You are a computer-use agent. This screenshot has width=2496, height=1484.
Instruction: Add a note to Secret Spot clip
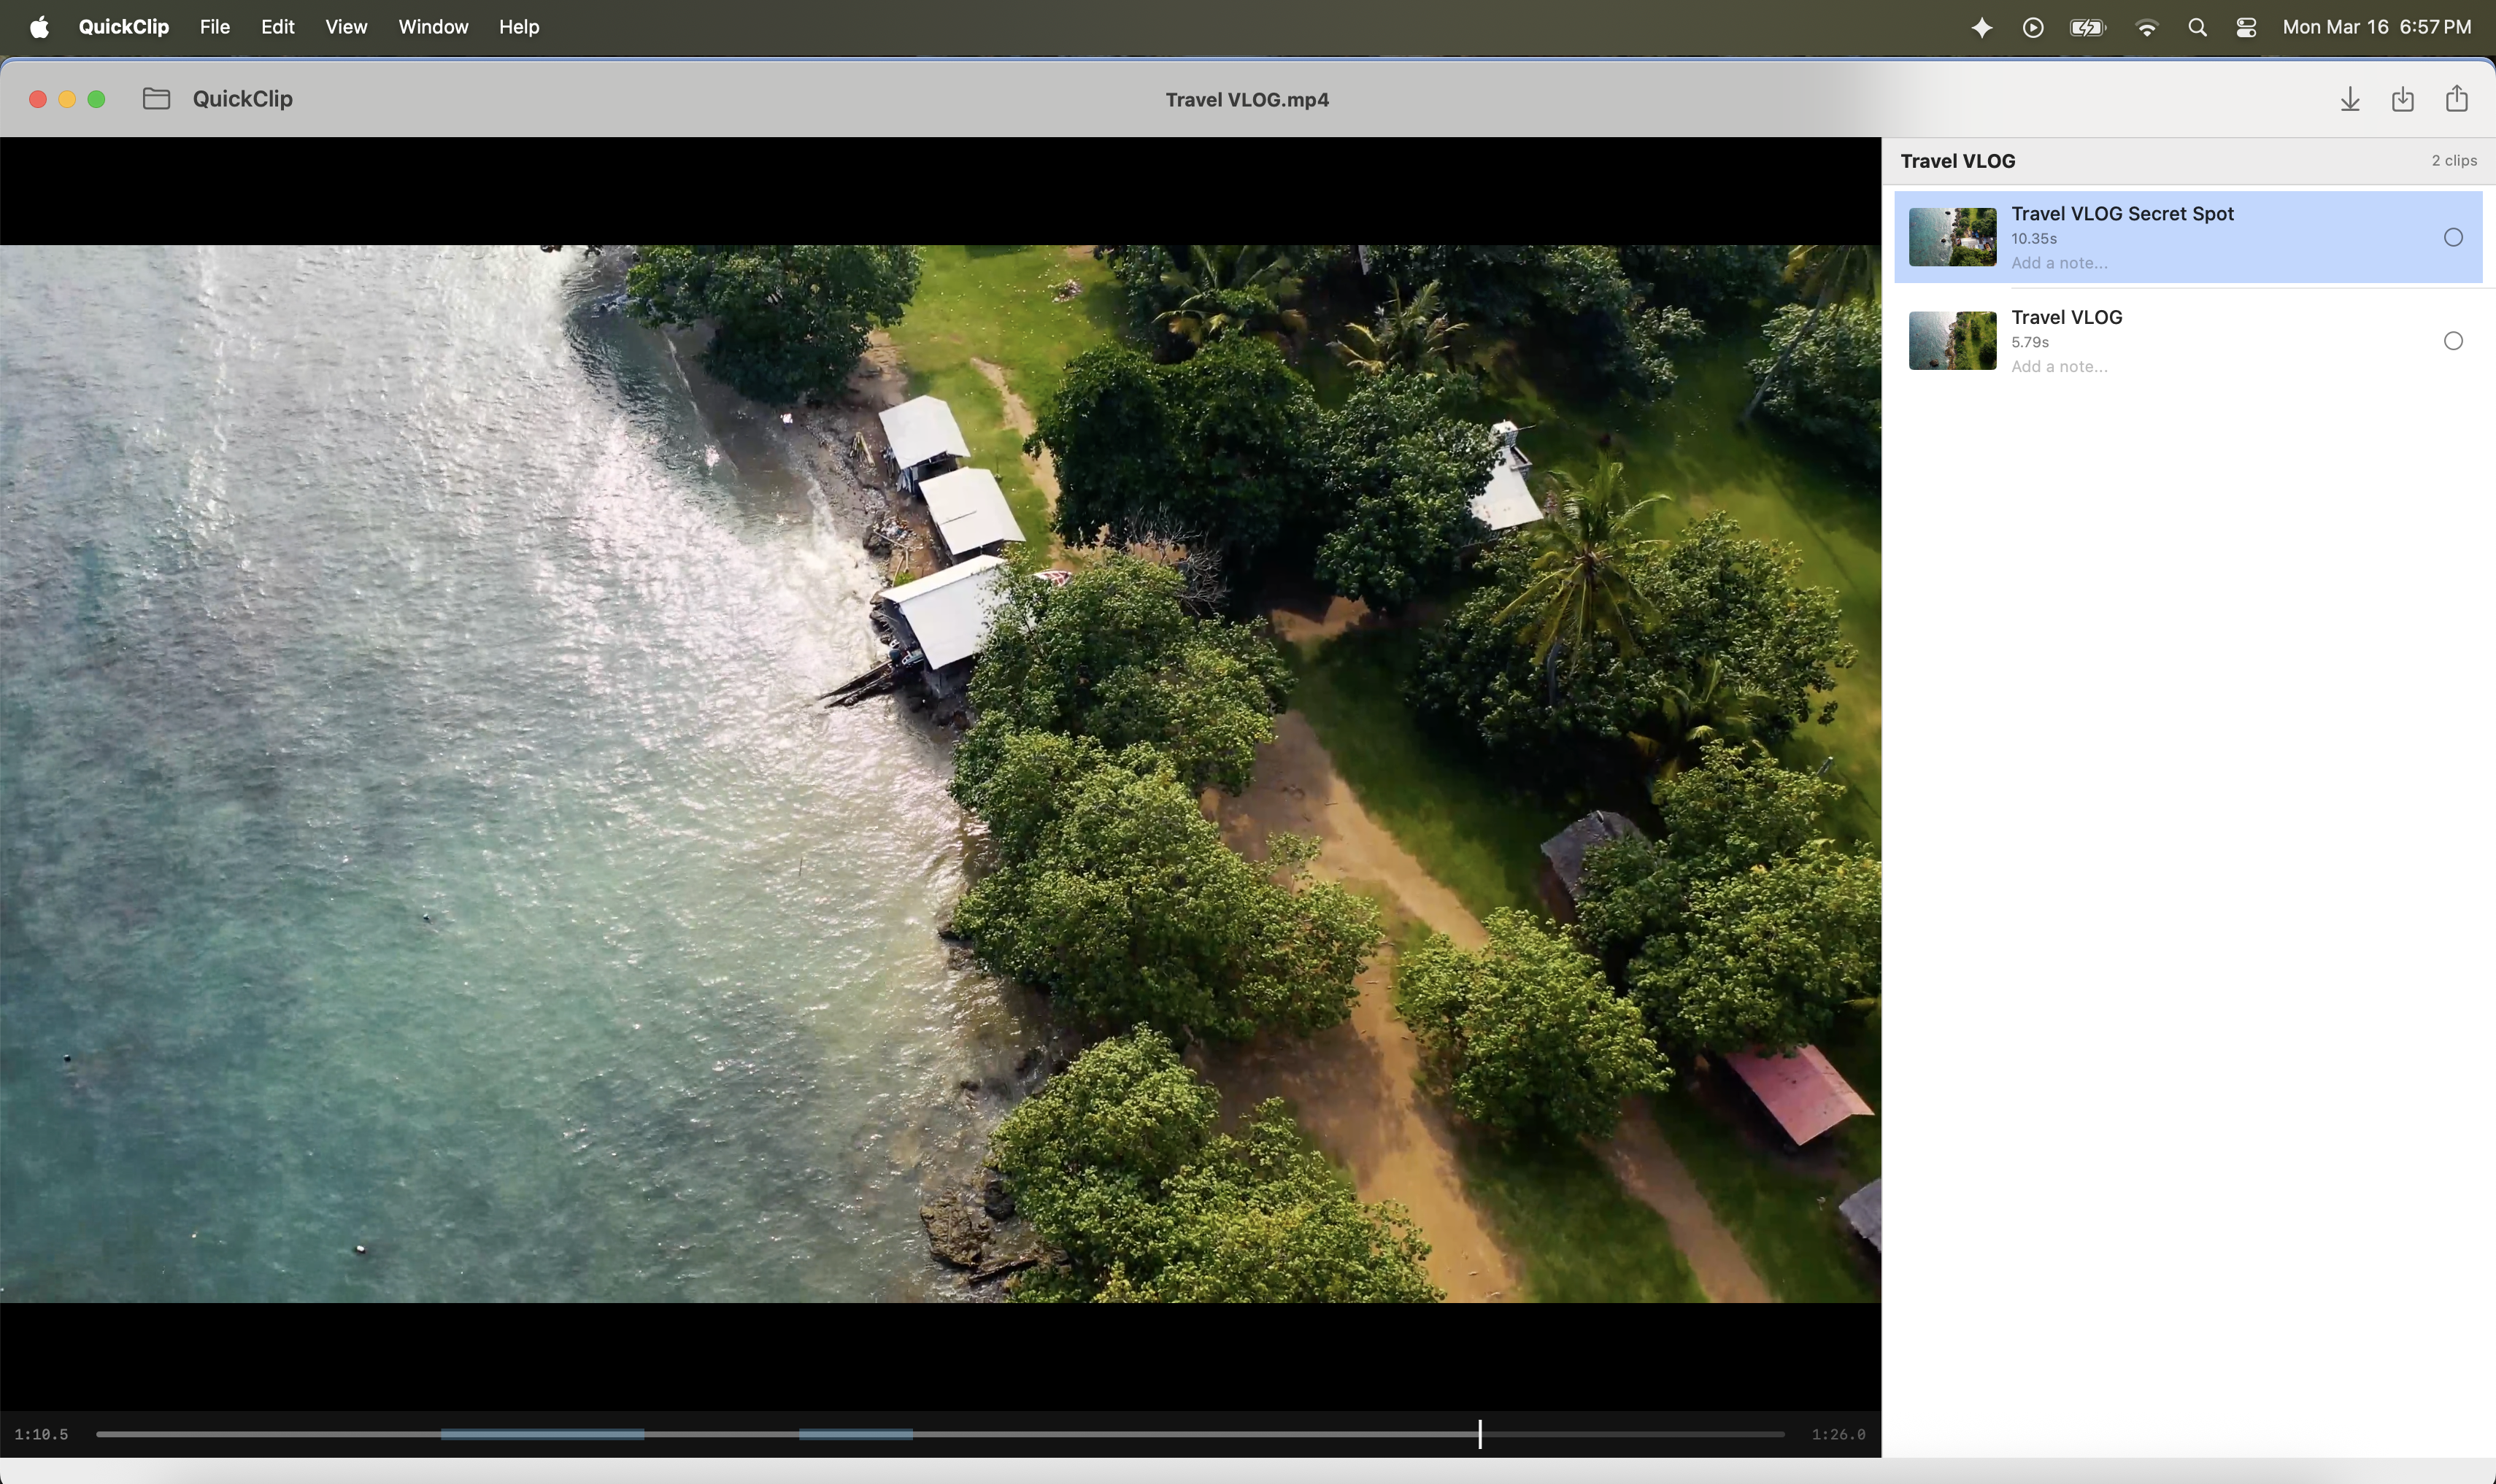point(2059,263)
